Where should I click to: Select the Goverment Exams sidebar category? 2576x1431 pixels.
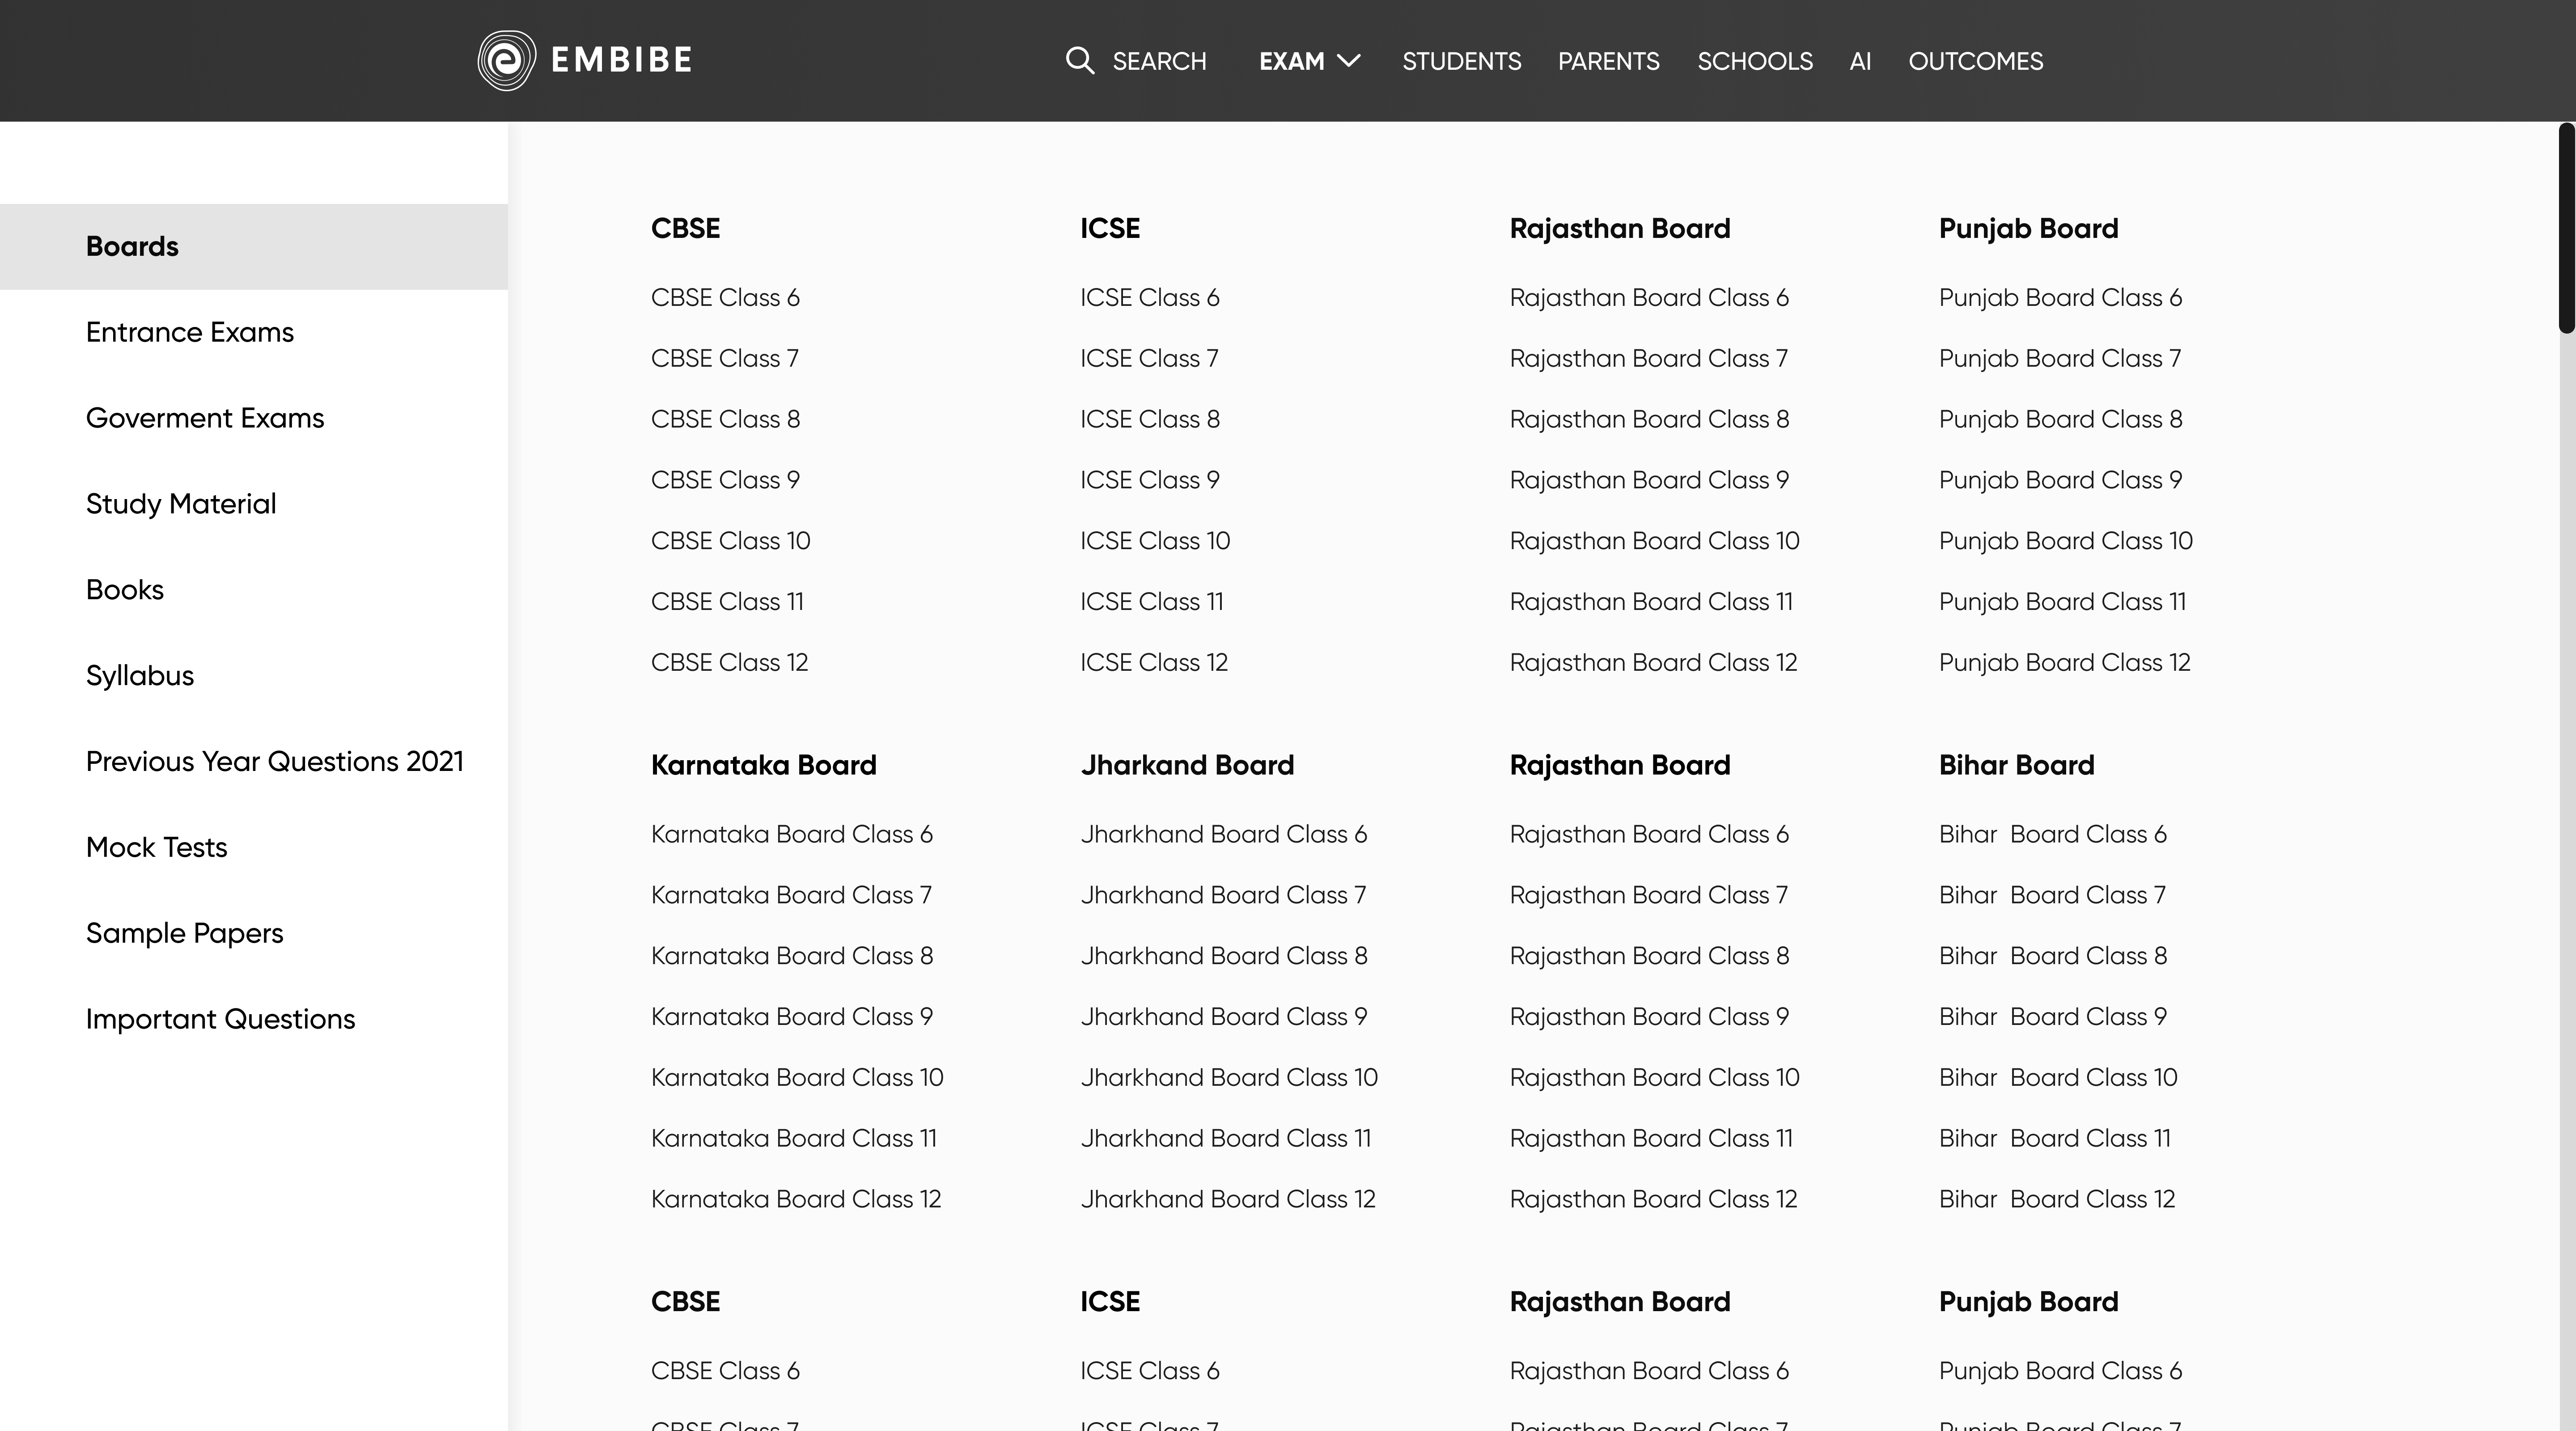(254, 418)
